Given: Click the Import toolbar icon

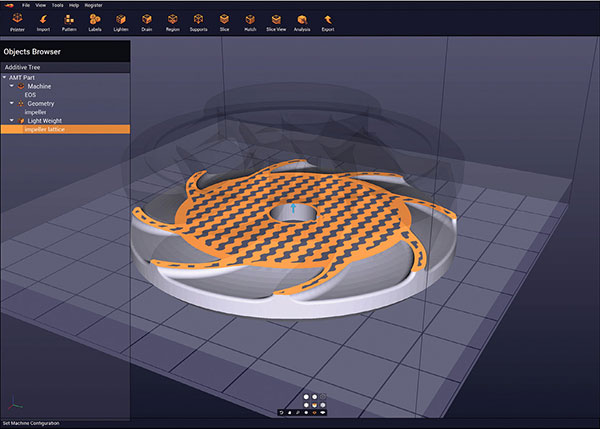Looking at the screenshot, I should [43, 22].
